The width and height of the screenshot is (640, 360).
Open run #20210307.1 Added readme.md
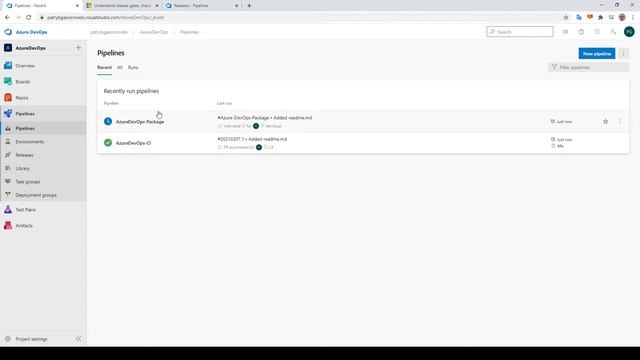pos(252,139)
